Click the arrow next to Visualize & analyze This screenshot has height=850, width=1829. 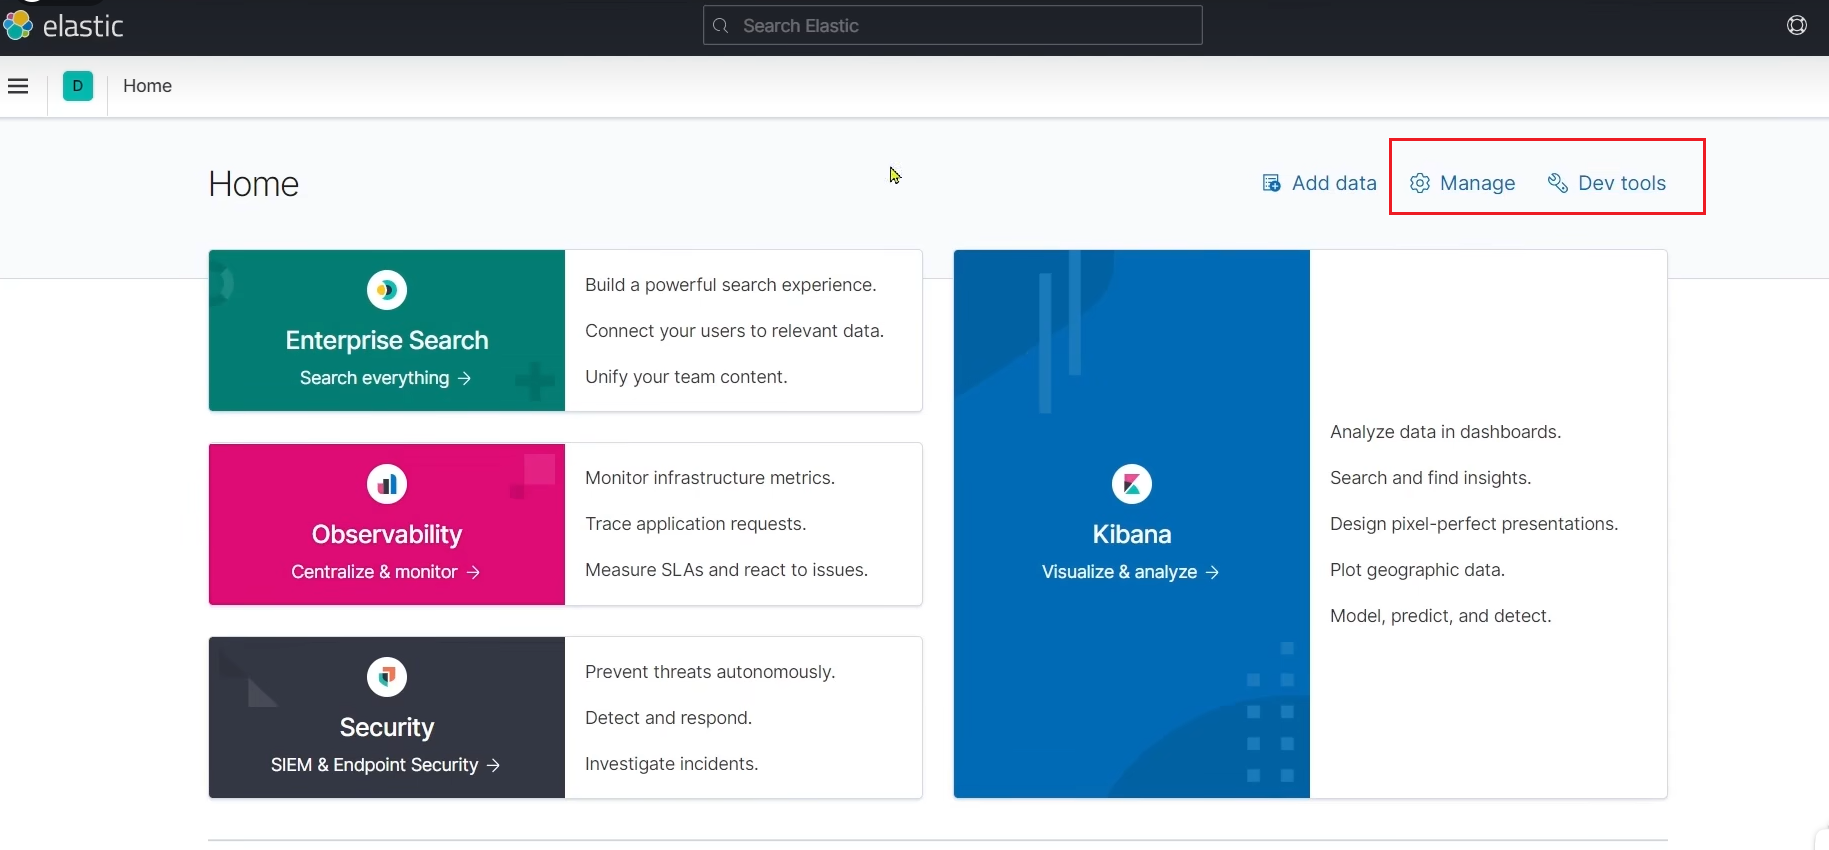[x=1212, y=572]
